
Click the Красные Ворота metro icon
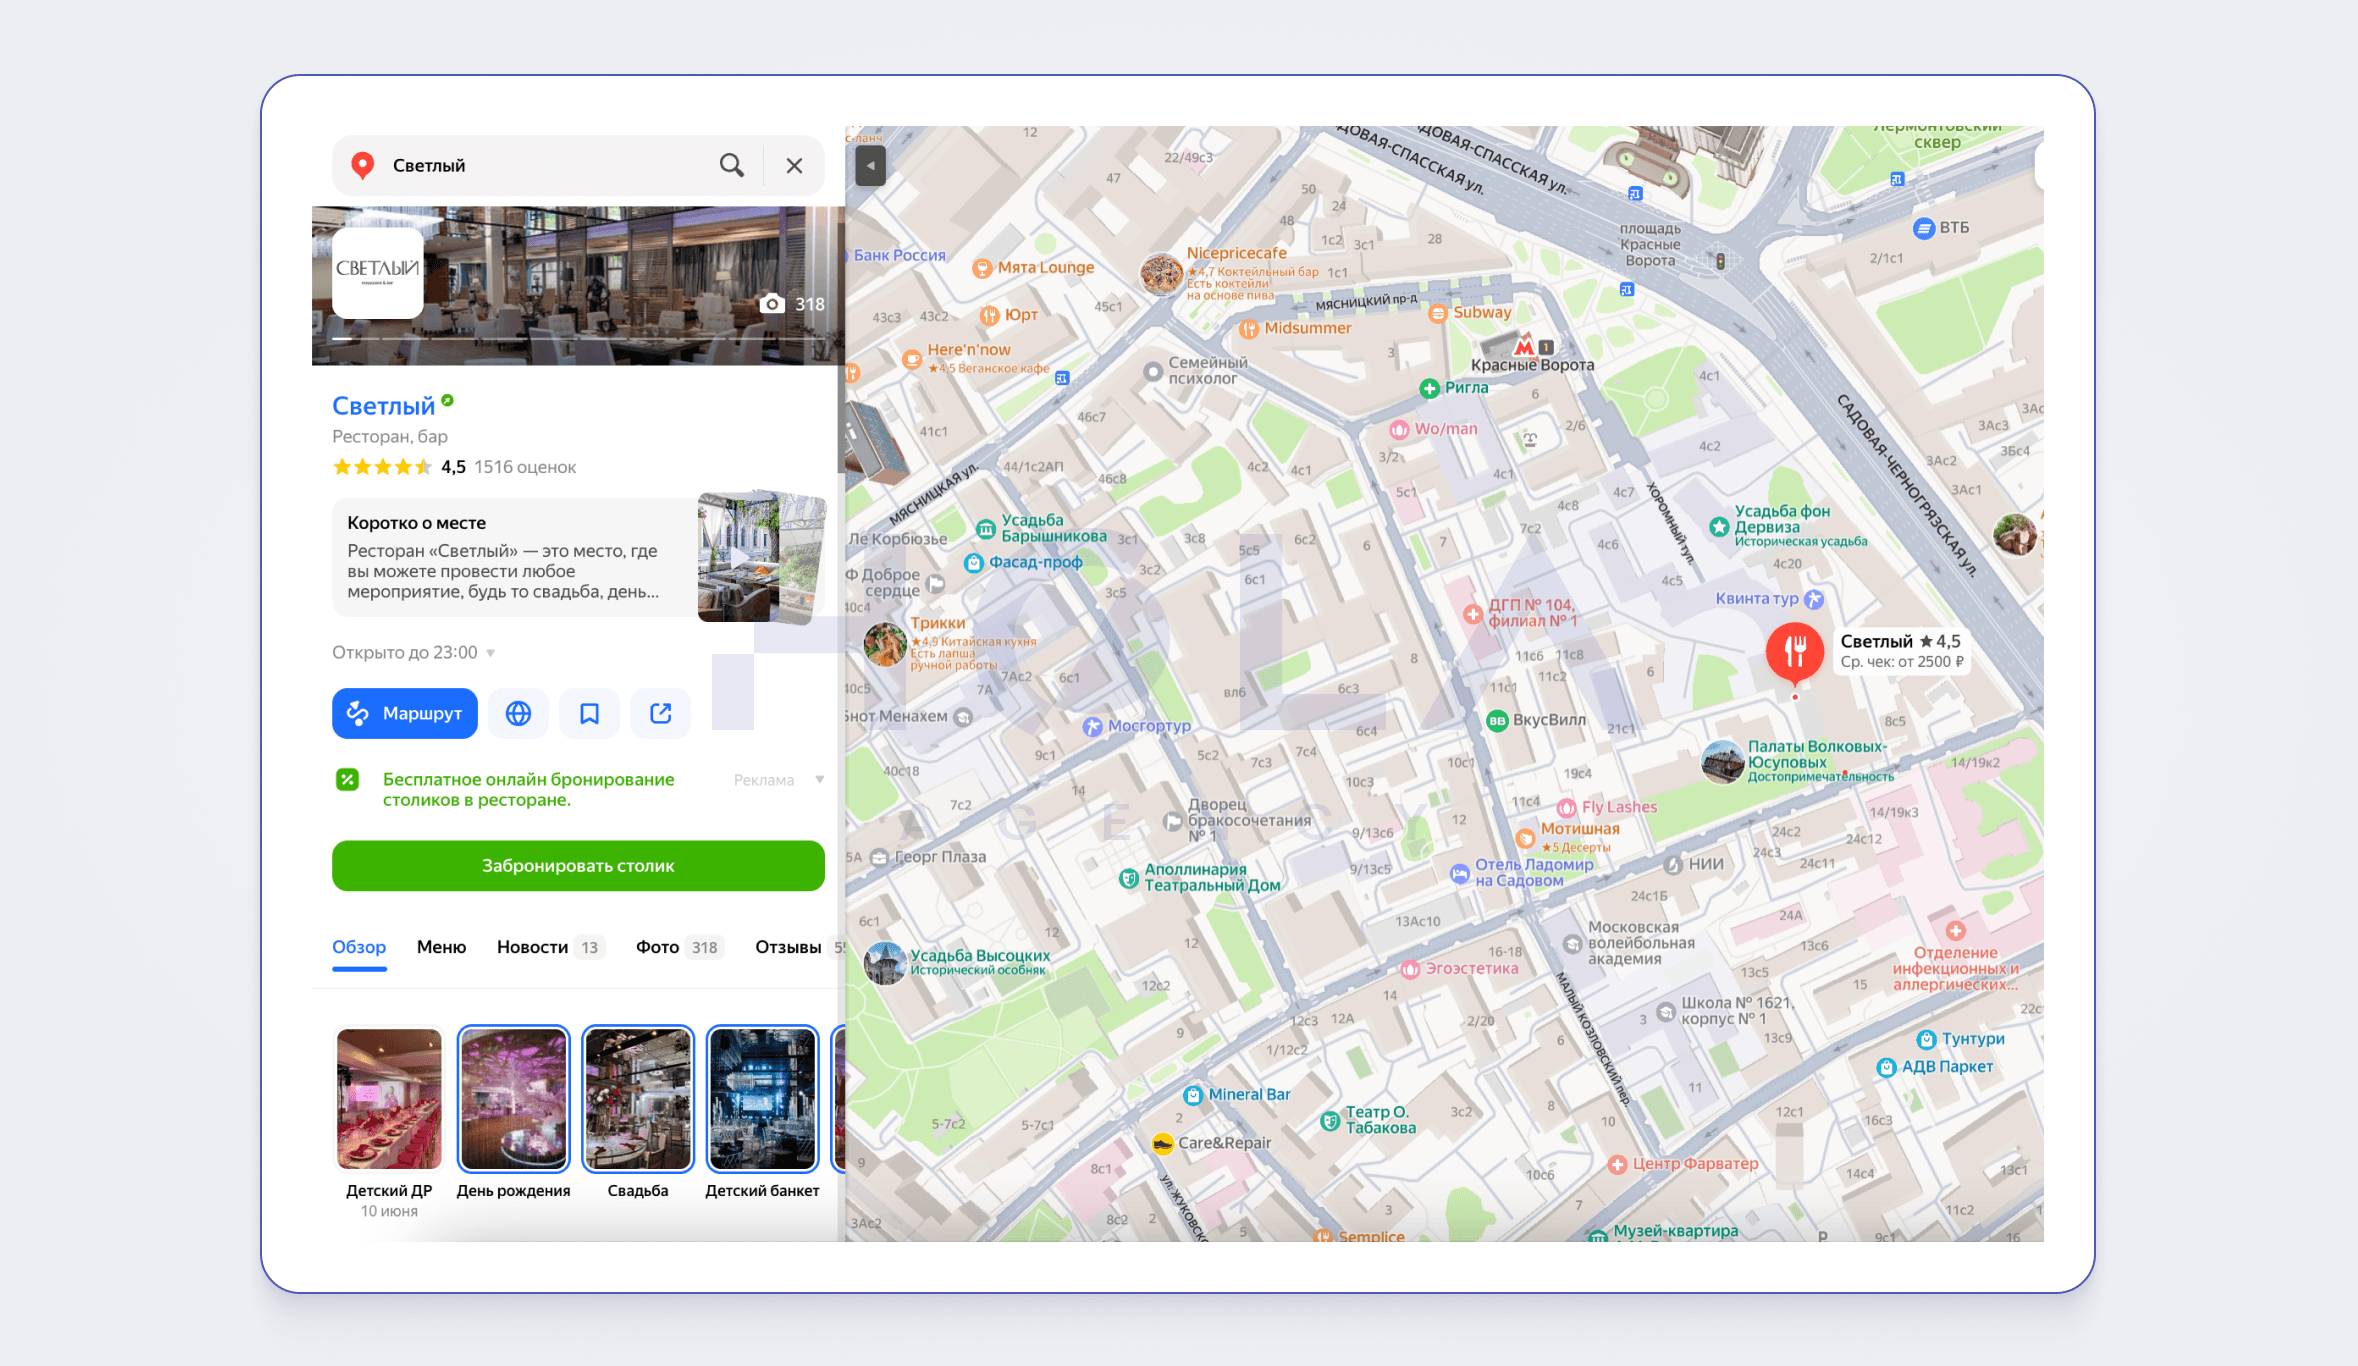pyautogui.click(x=1524, y=347)
